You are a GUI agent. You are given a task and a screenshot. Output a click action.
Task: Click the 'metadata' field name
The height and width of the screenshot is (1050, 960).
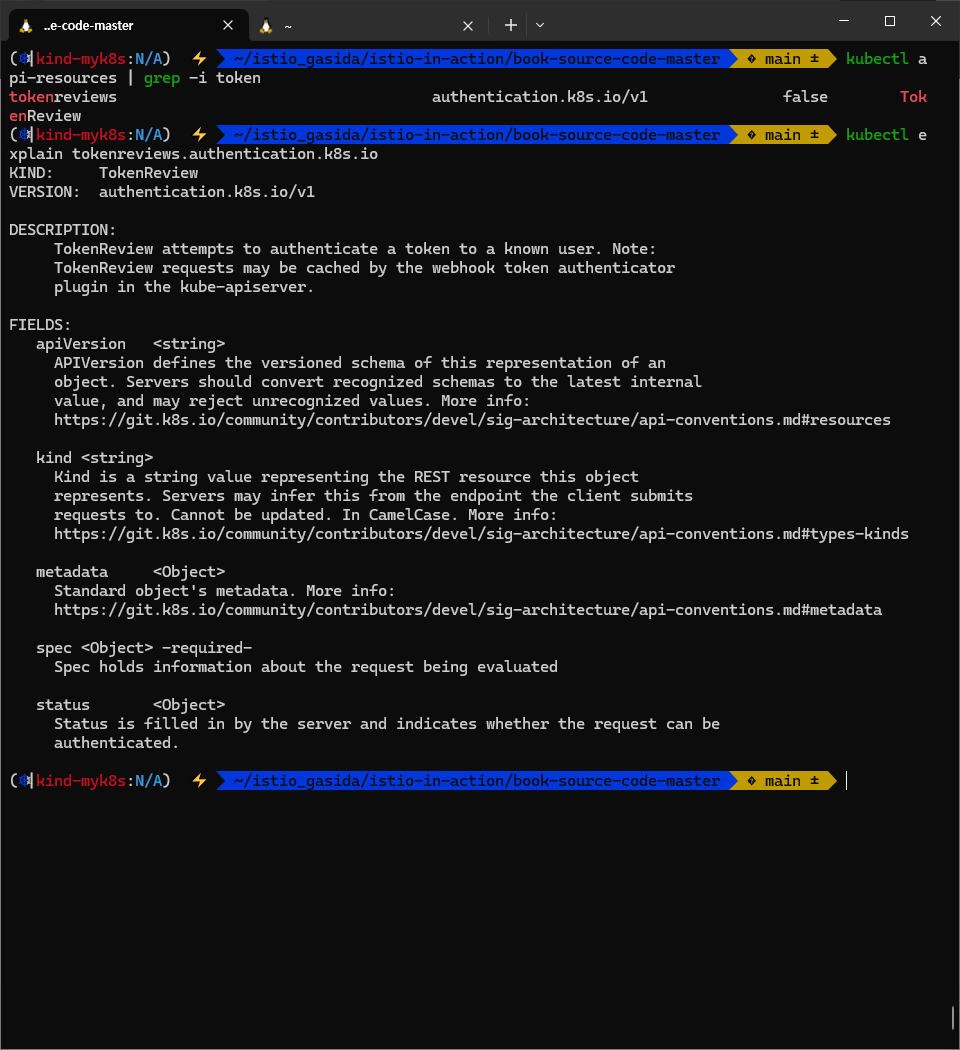(72, 572)
